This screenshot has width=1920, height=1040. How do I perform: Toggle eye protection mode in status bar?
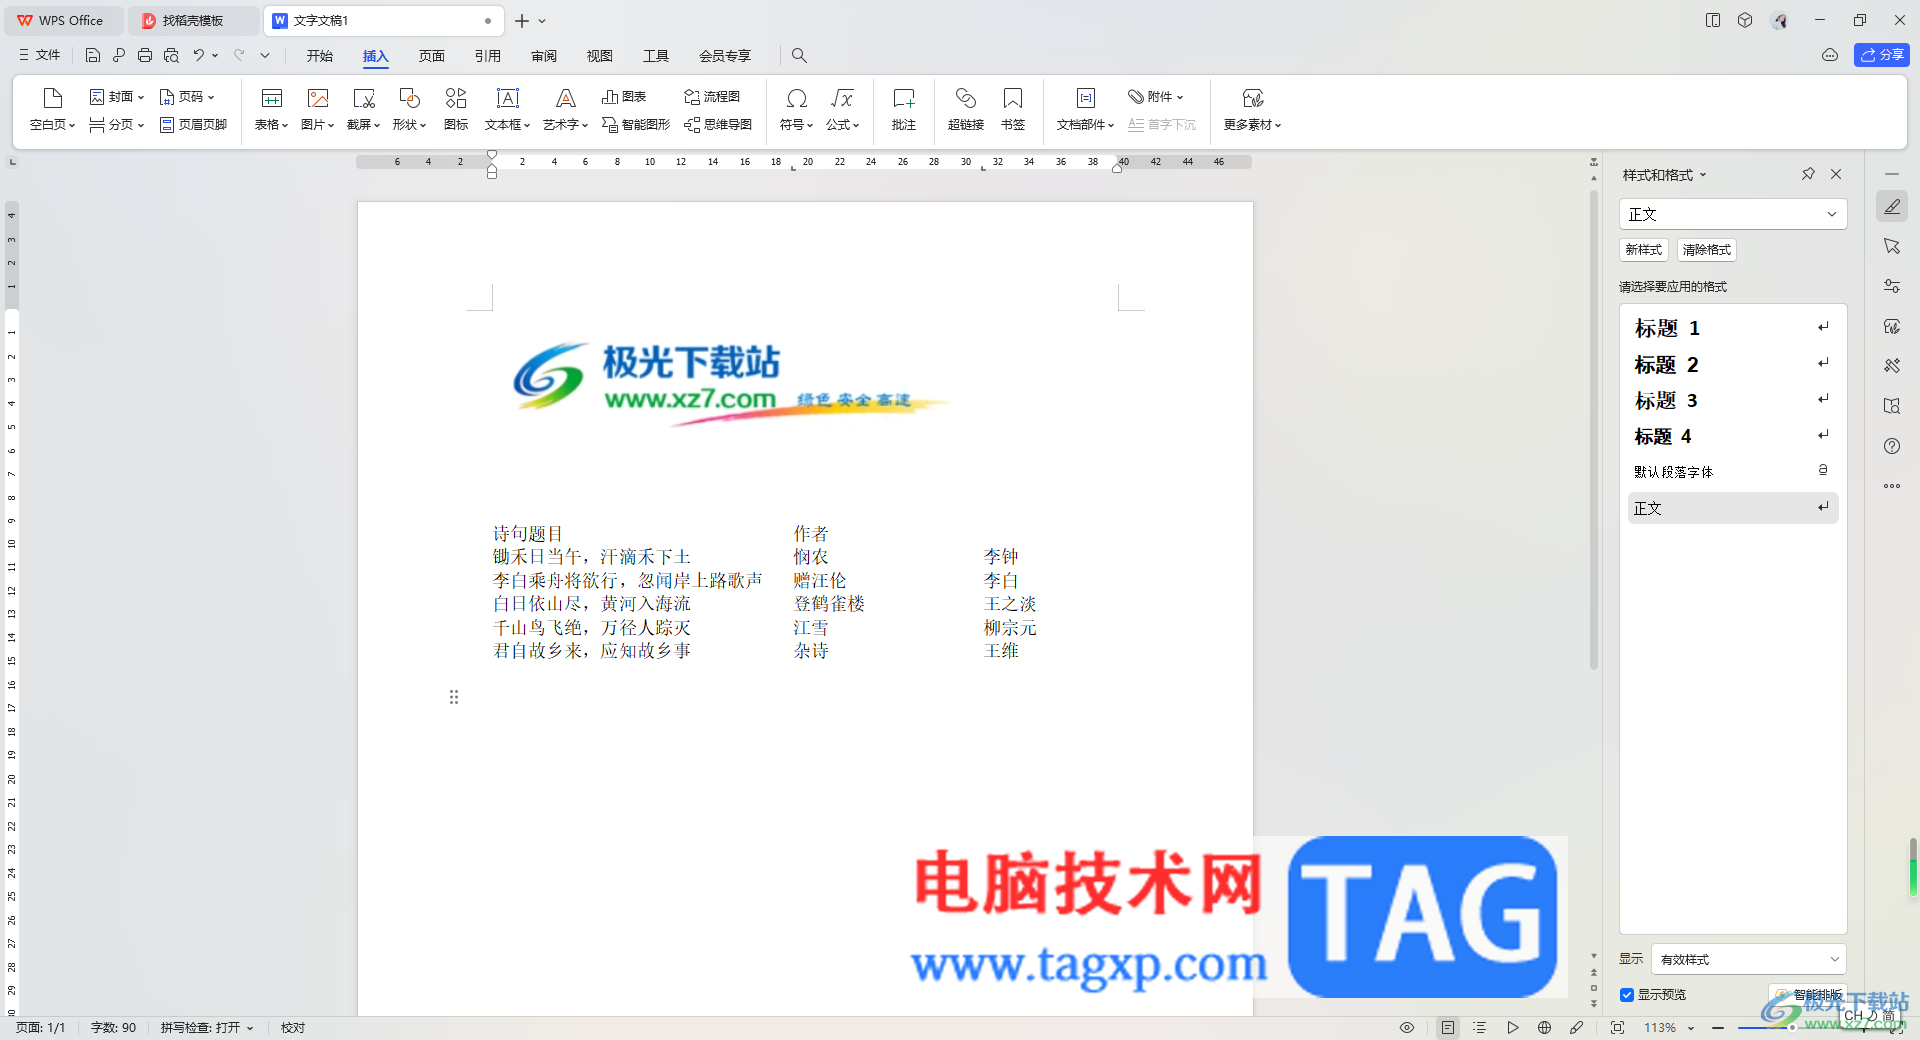click(1407, 1028)
